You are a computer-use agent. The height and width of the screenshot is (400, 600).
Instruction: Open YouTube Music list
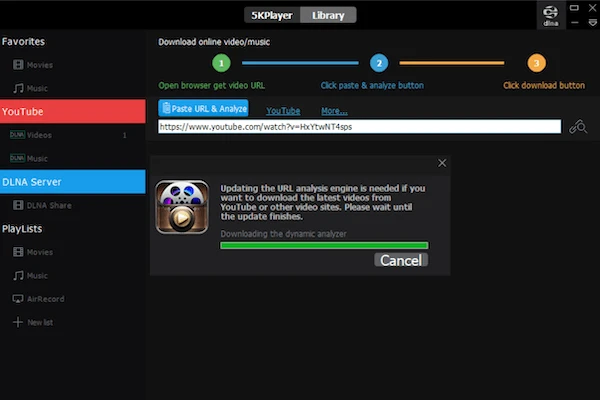pyautogui.click(x=29, y=158)
